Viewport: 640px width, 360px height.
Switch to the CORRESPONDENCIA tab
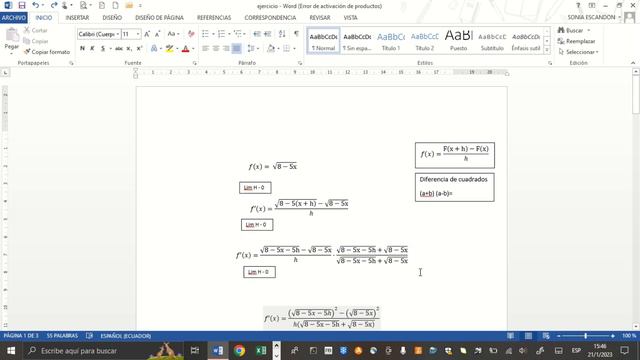point(270,18)
